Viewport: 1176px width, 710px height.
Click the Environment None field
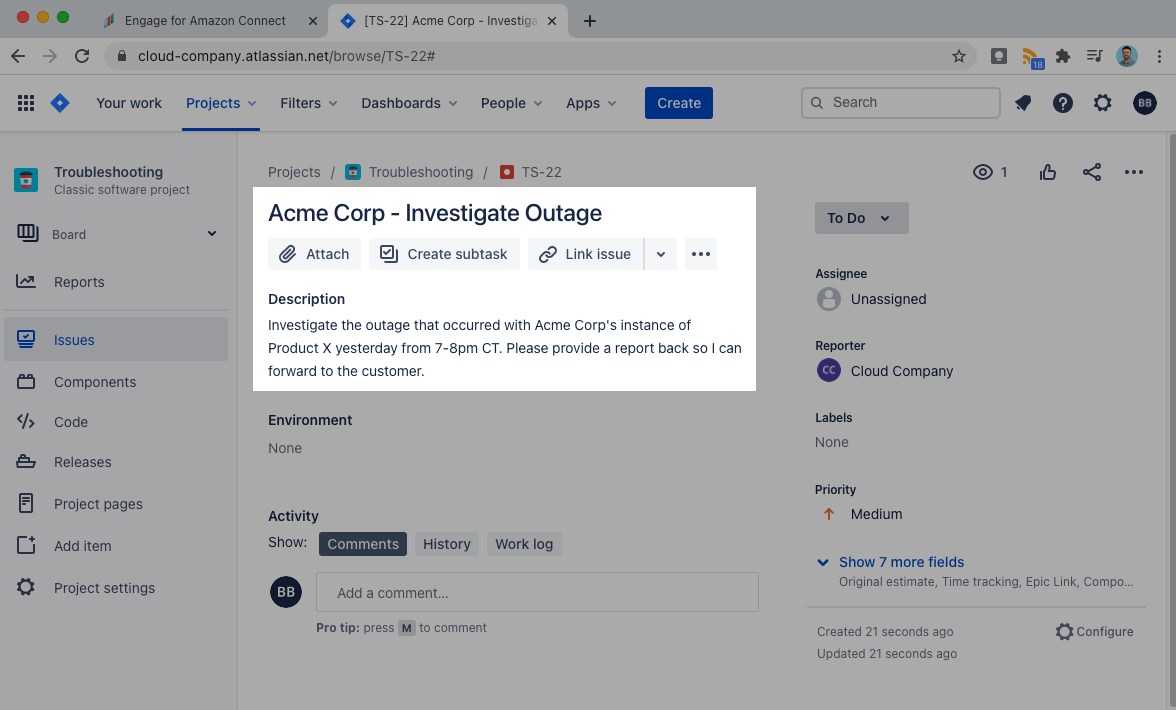coord(285,448)
